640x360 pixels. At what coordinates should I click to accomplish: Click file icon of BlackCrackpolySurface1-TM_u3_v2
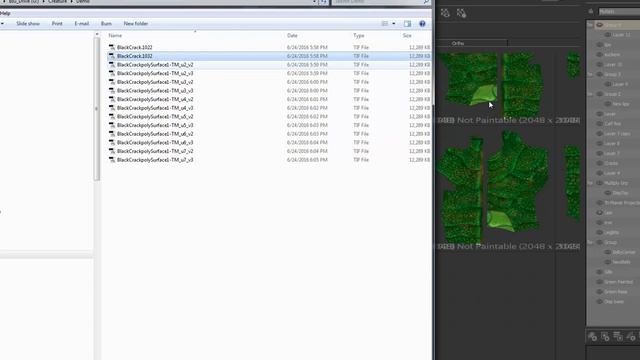[x=112, y=82]
